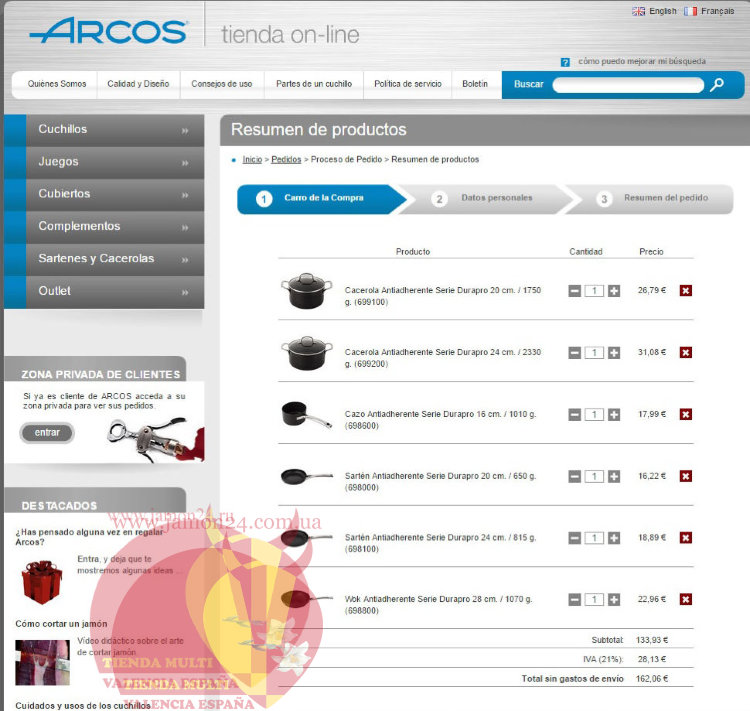The width and height of the screenshot is (750, 711).
Task: Click the Subtotal value 133,93 €
Action: [x=651, y=640]
